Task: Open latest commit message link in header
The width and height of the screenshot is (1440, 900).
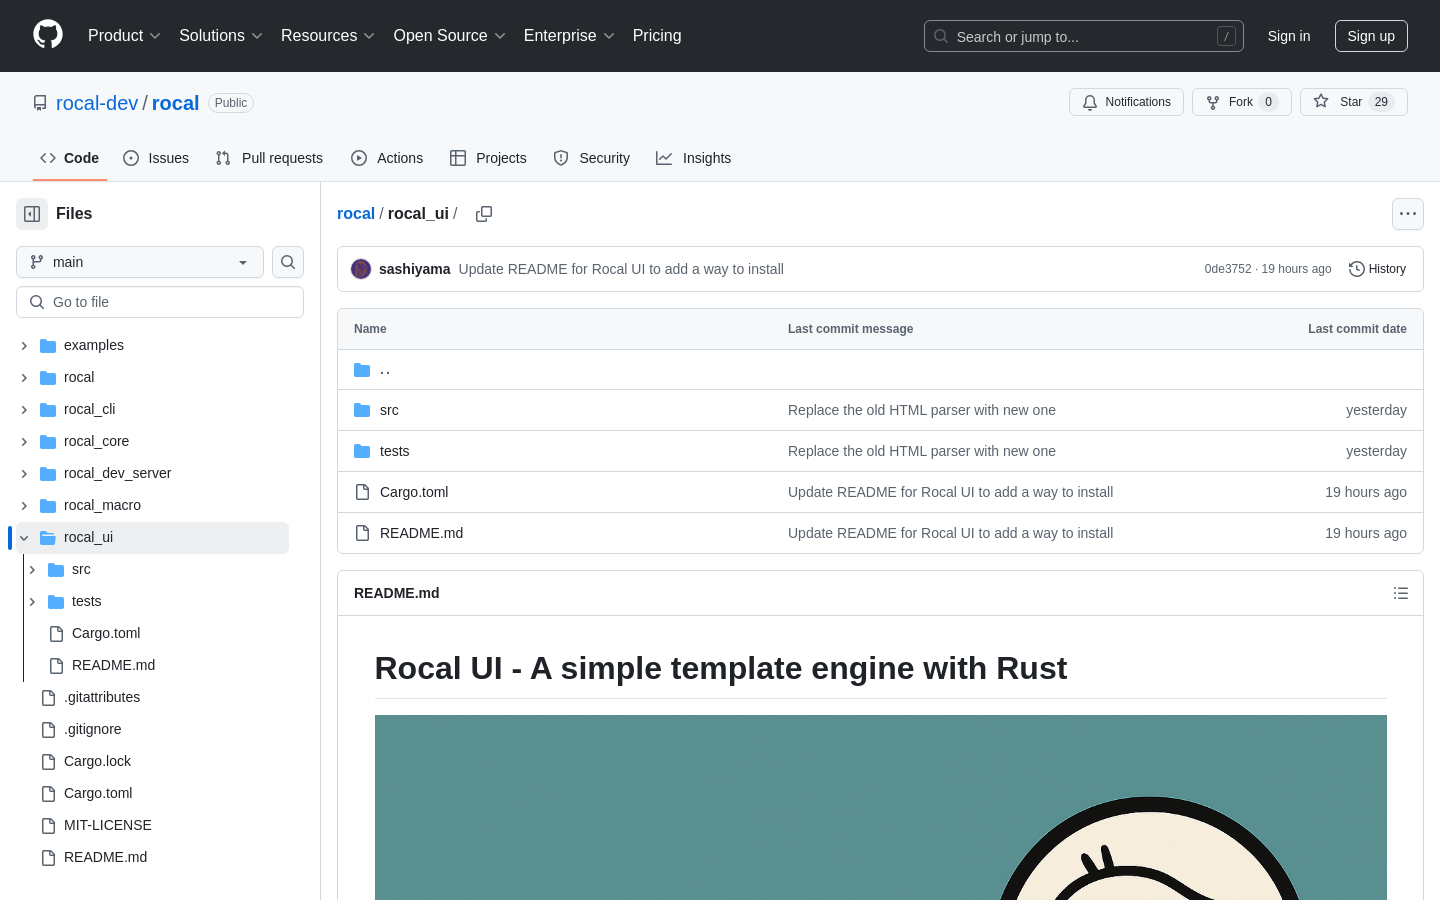Action: [x=621, y=269]
